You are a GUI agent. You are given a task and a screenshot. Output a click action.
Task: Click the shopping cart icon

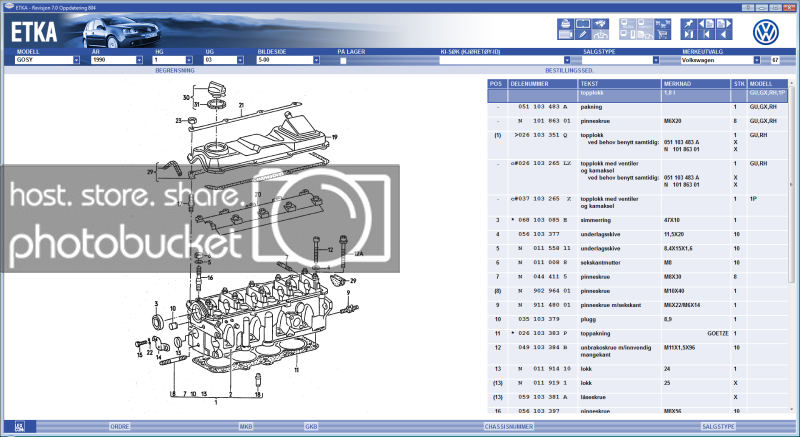click(x=662, y=34)
